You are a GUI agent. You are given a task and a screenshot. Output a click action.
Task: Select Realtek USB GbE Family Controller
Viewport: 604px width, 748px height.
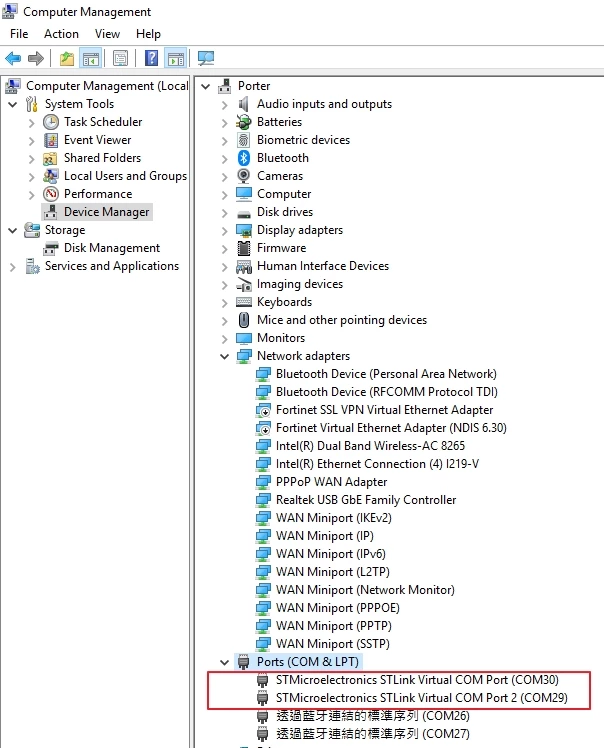(366, 500)
